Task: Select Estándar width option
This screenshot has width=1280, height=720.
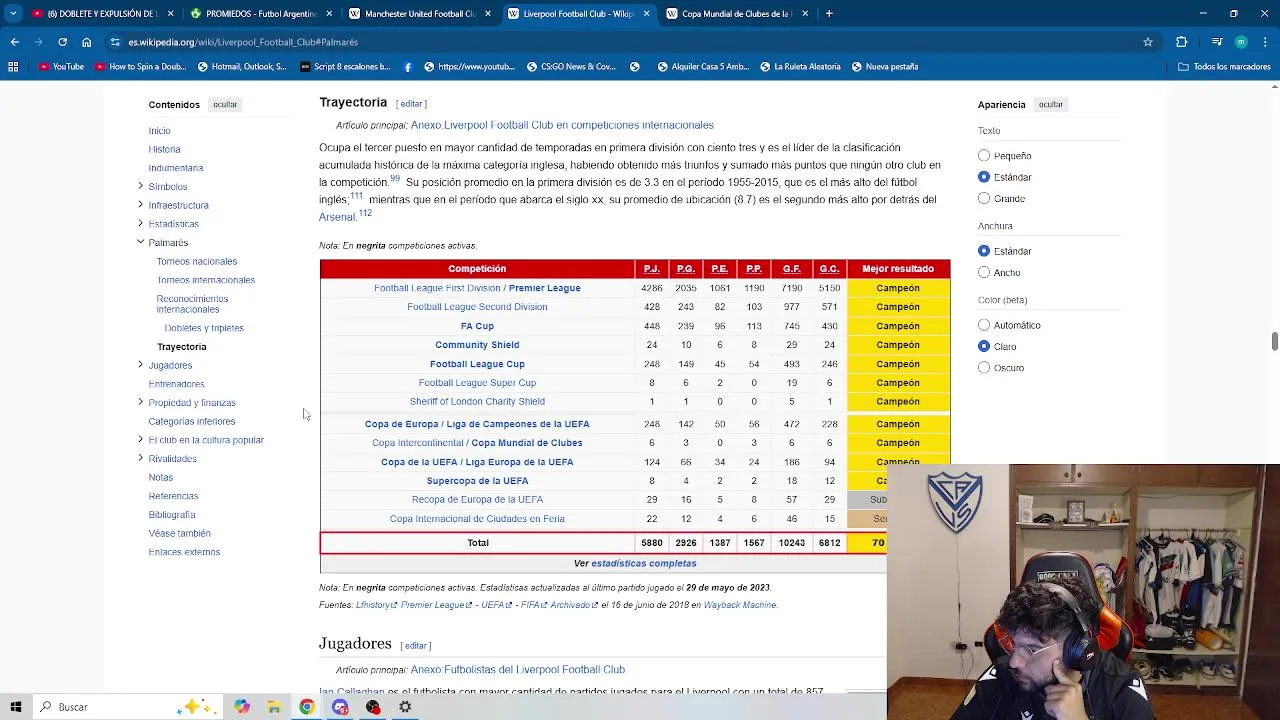Action: tap(984, 251)
